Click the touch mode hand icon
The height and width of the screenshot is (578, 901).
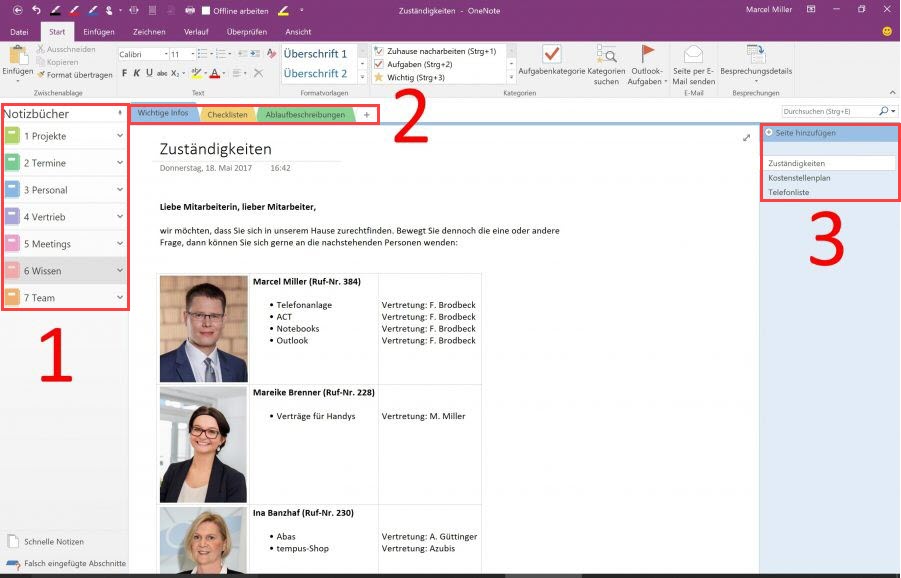tap(109, 10)
